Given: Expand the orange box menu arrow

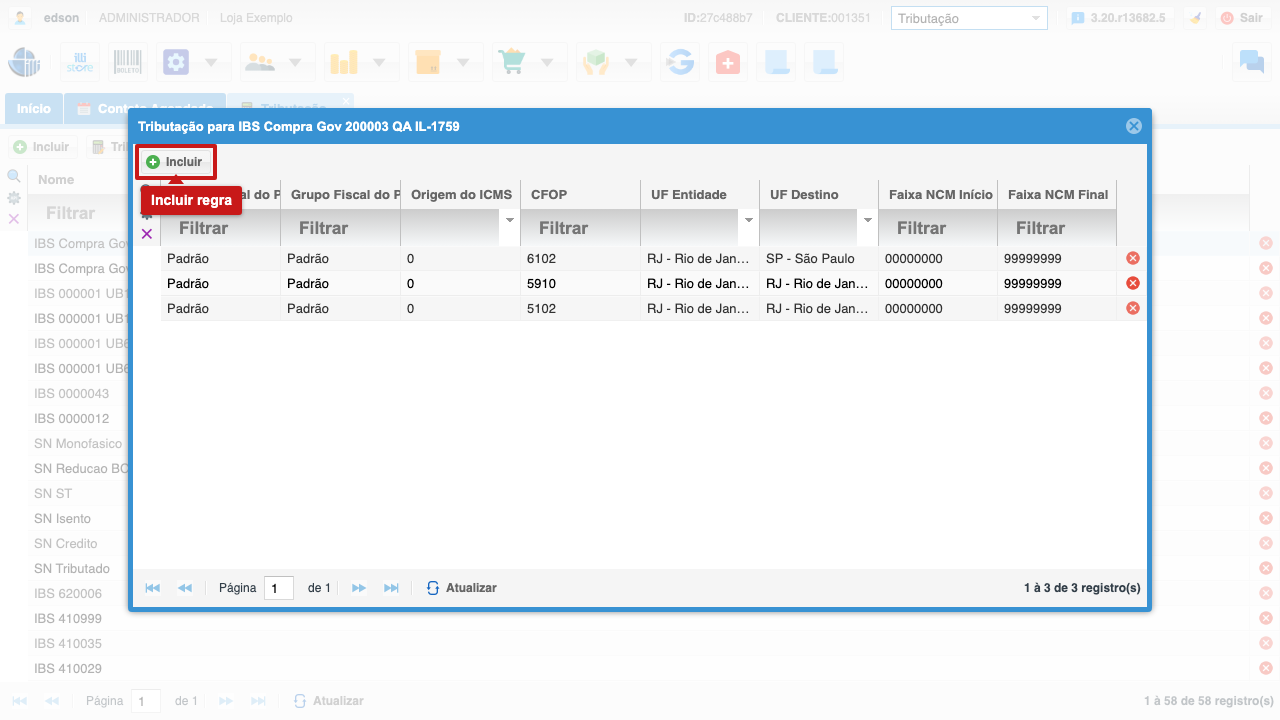Looking at the screenshot, I should (463, 62).
